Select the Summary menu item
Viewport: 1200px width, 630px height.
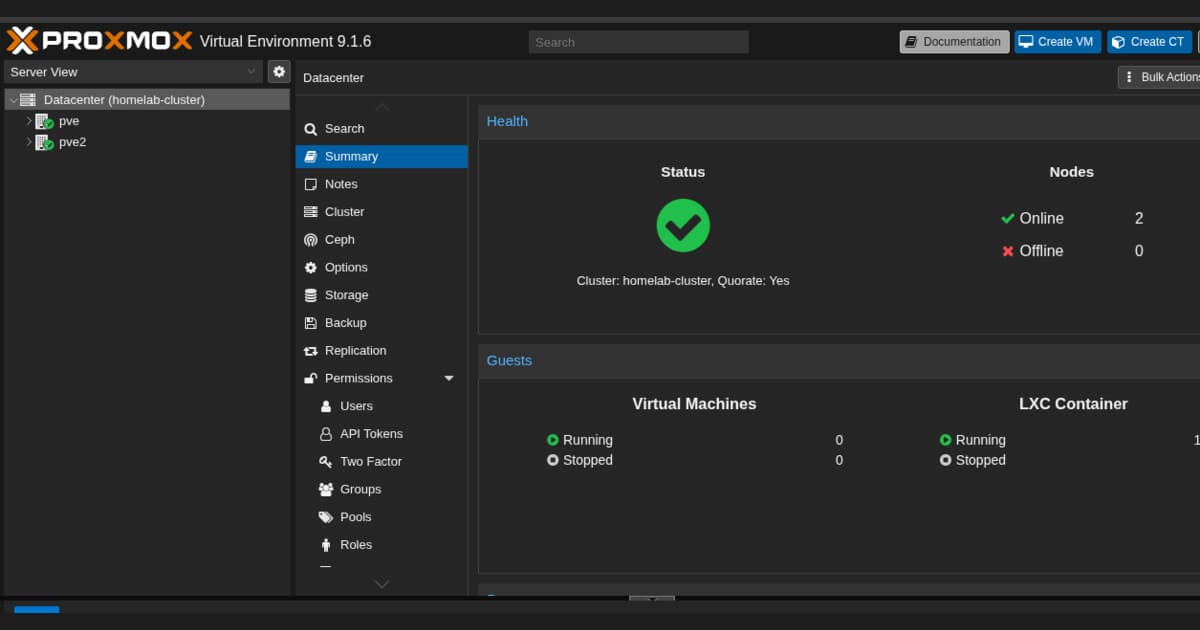click(350, 156)
